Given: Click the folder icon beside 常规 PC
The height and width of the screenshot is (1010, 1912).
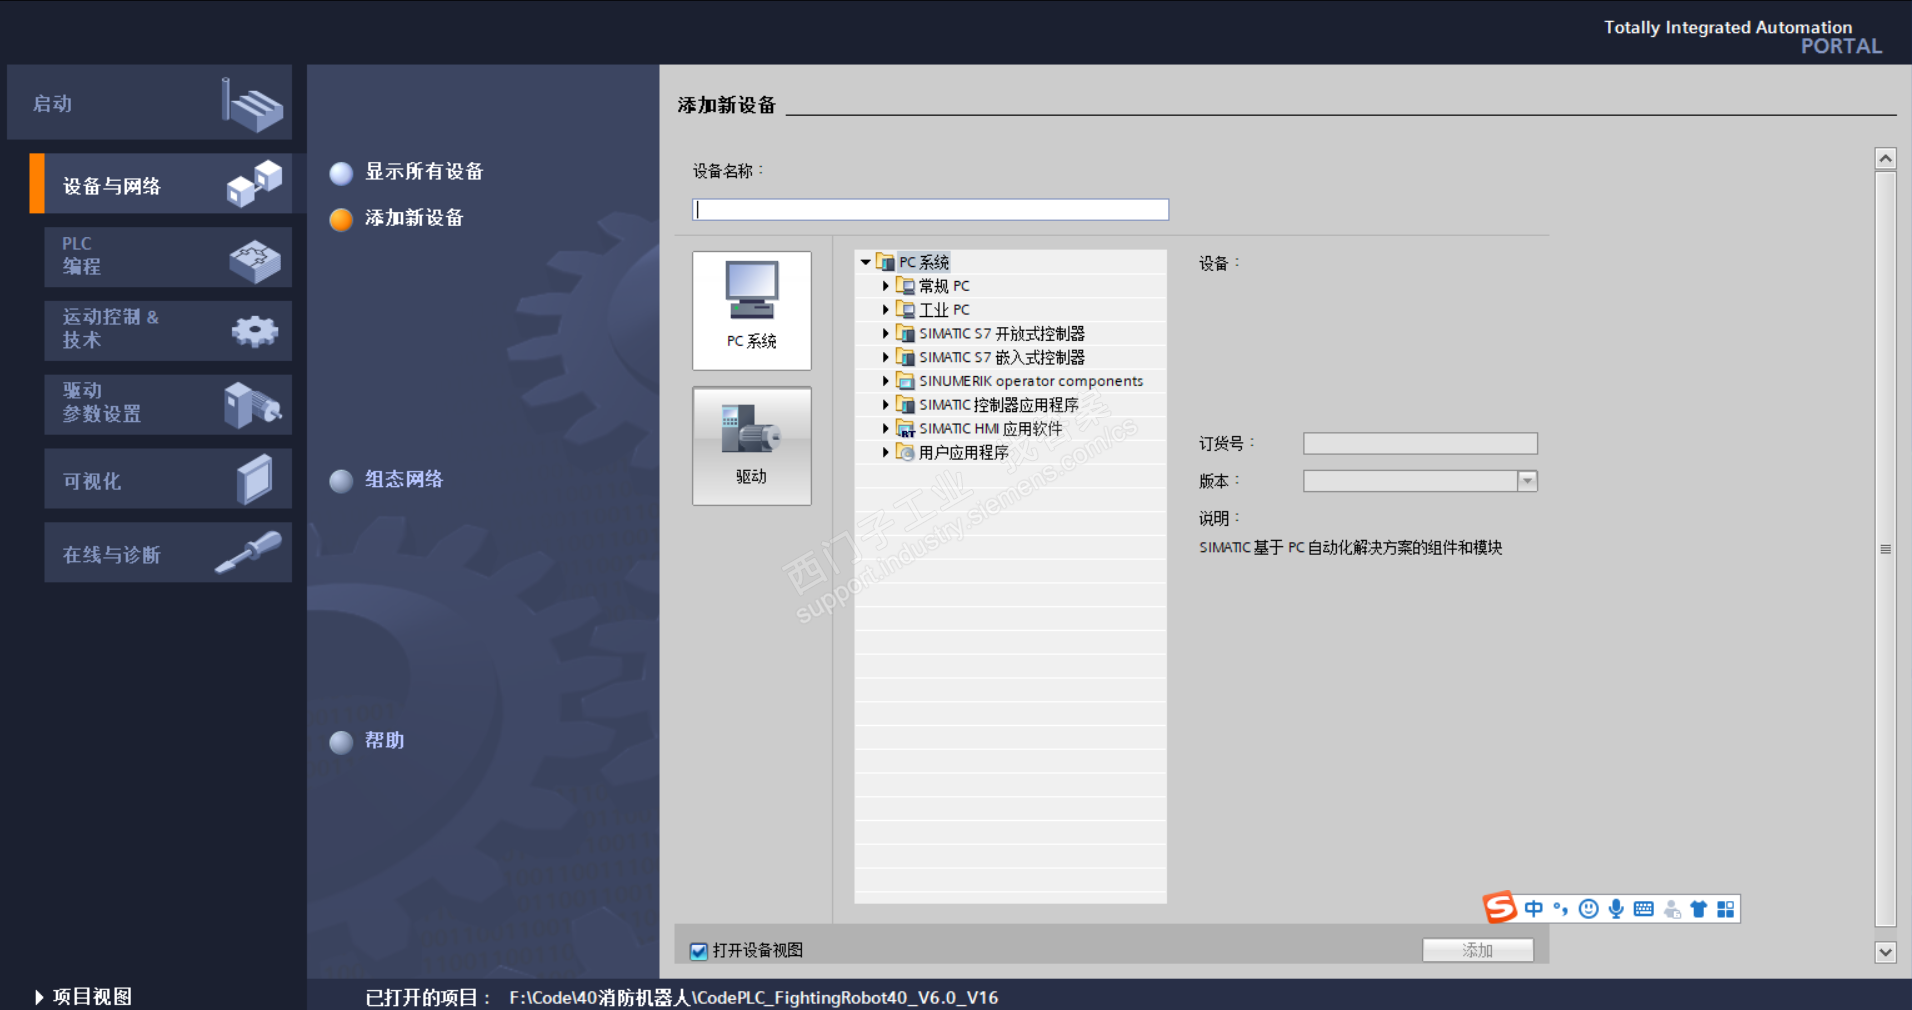Looking at the screenshot, I should [905, 286].
